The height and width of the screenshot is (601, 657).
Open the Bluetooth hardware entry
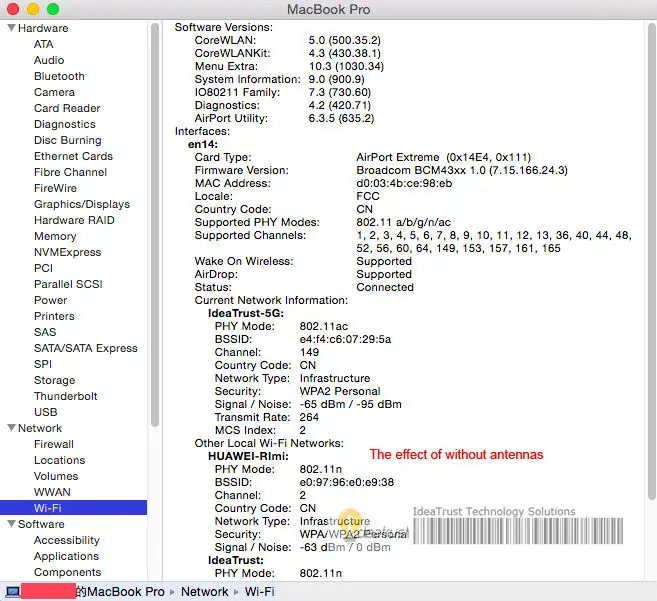(x=59, y=76)
